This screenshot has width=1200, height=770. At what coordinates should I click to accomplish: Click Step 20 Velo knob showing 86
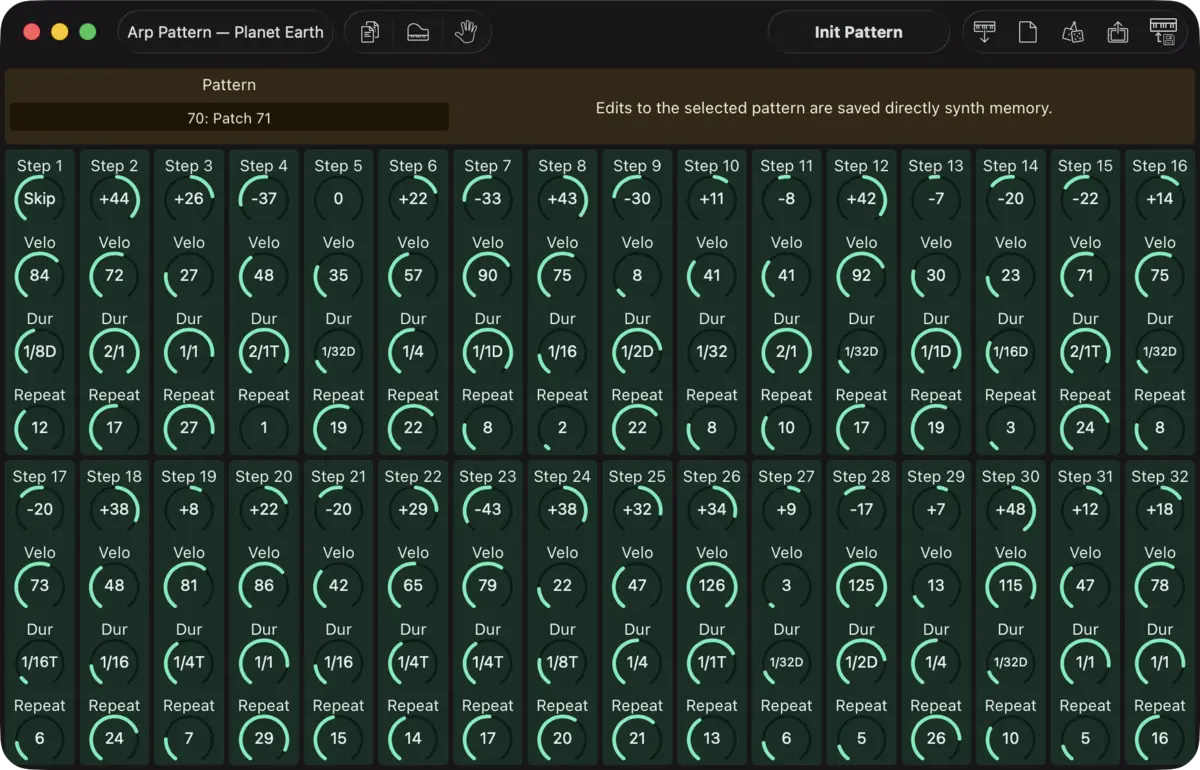264,586
